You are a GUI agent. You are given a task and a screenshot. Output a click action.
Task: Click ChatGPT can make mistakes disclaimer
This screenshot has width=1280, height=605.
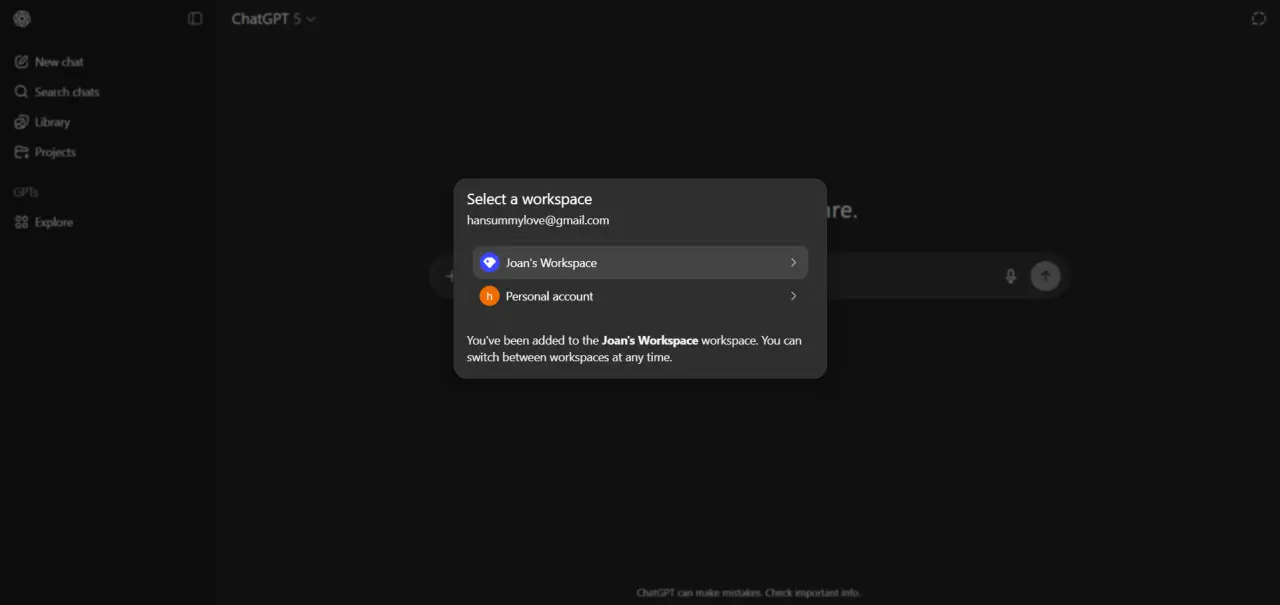[748, 592]
